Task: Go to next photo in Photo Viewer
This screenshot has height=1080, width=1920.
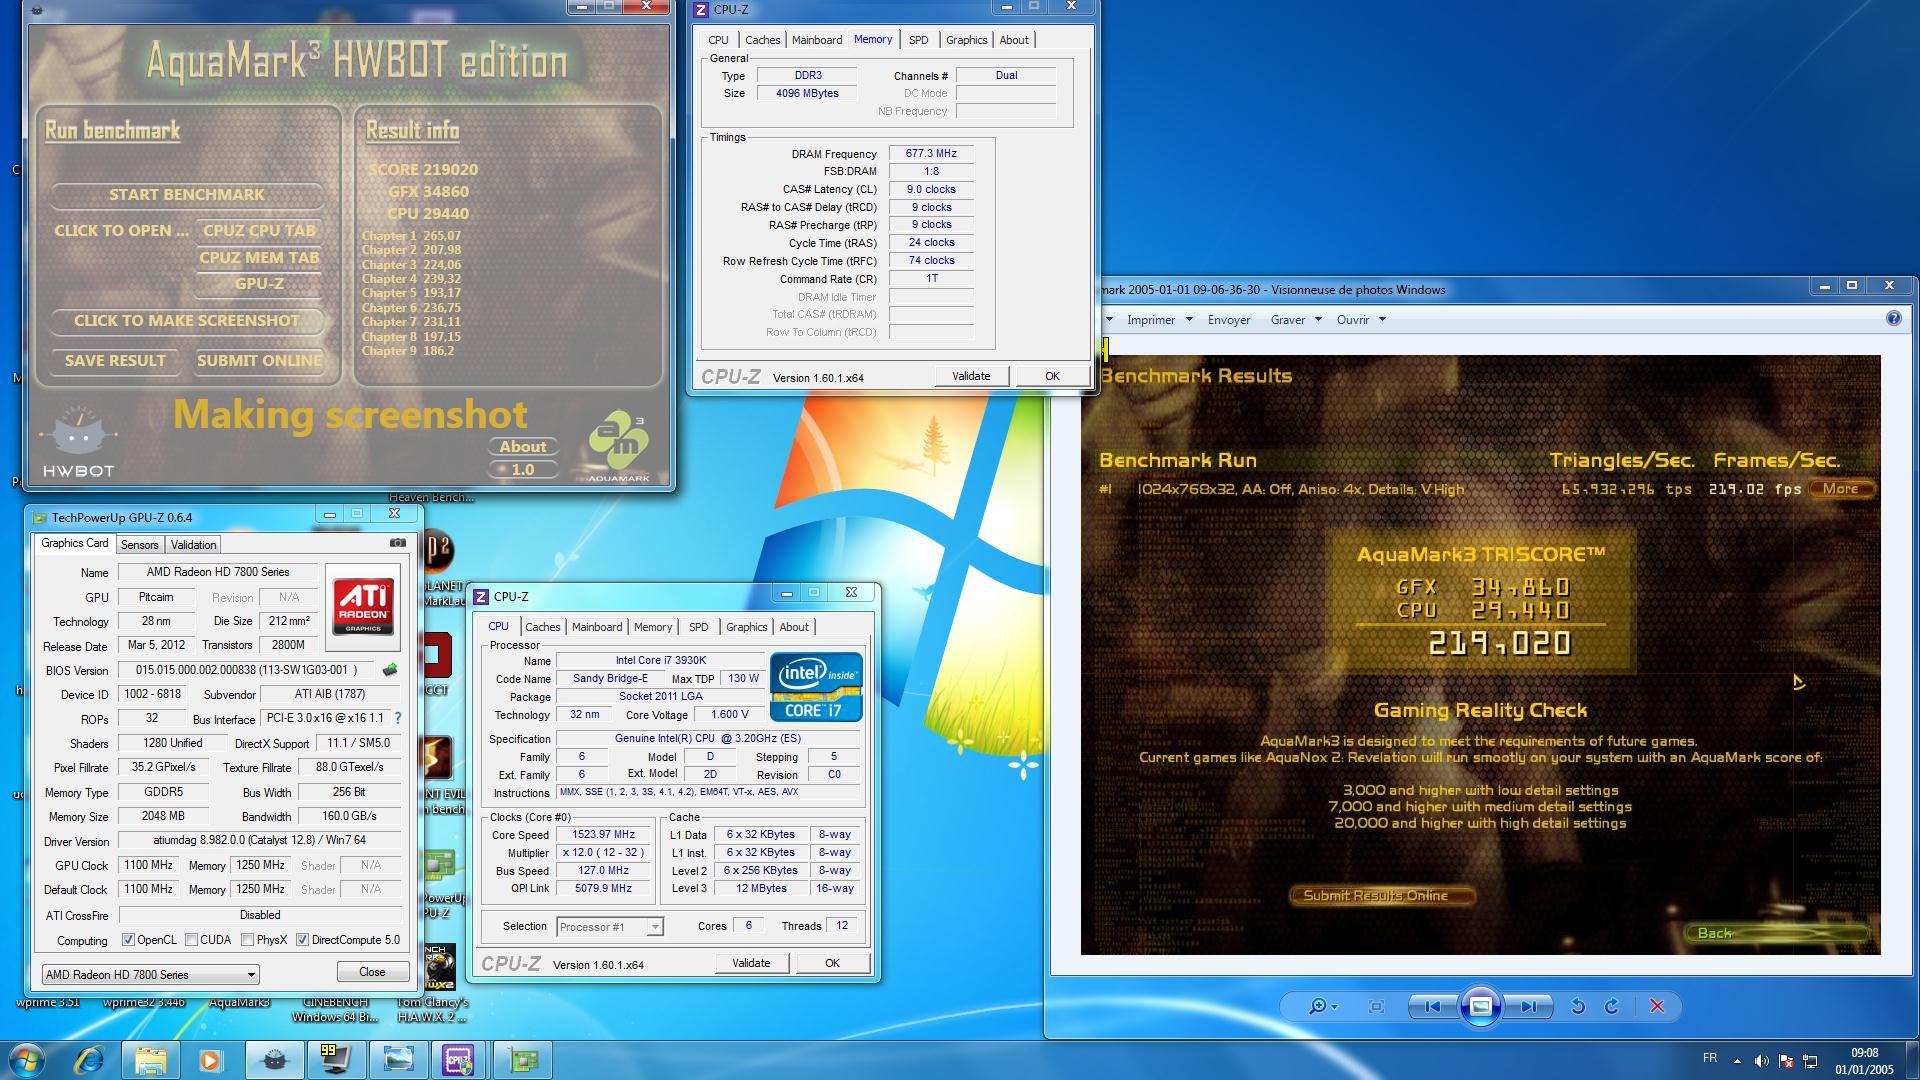Action: pos(1528,1007)
